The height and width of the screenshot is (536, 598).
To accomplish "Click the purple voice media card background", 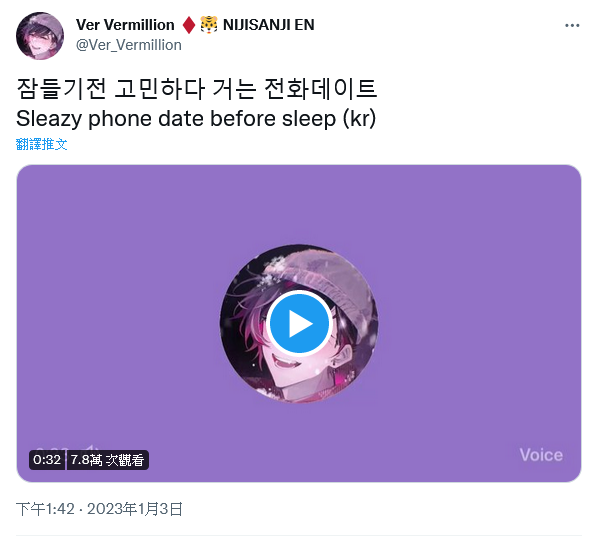I will pyautogui.click(x=458, y=267).
